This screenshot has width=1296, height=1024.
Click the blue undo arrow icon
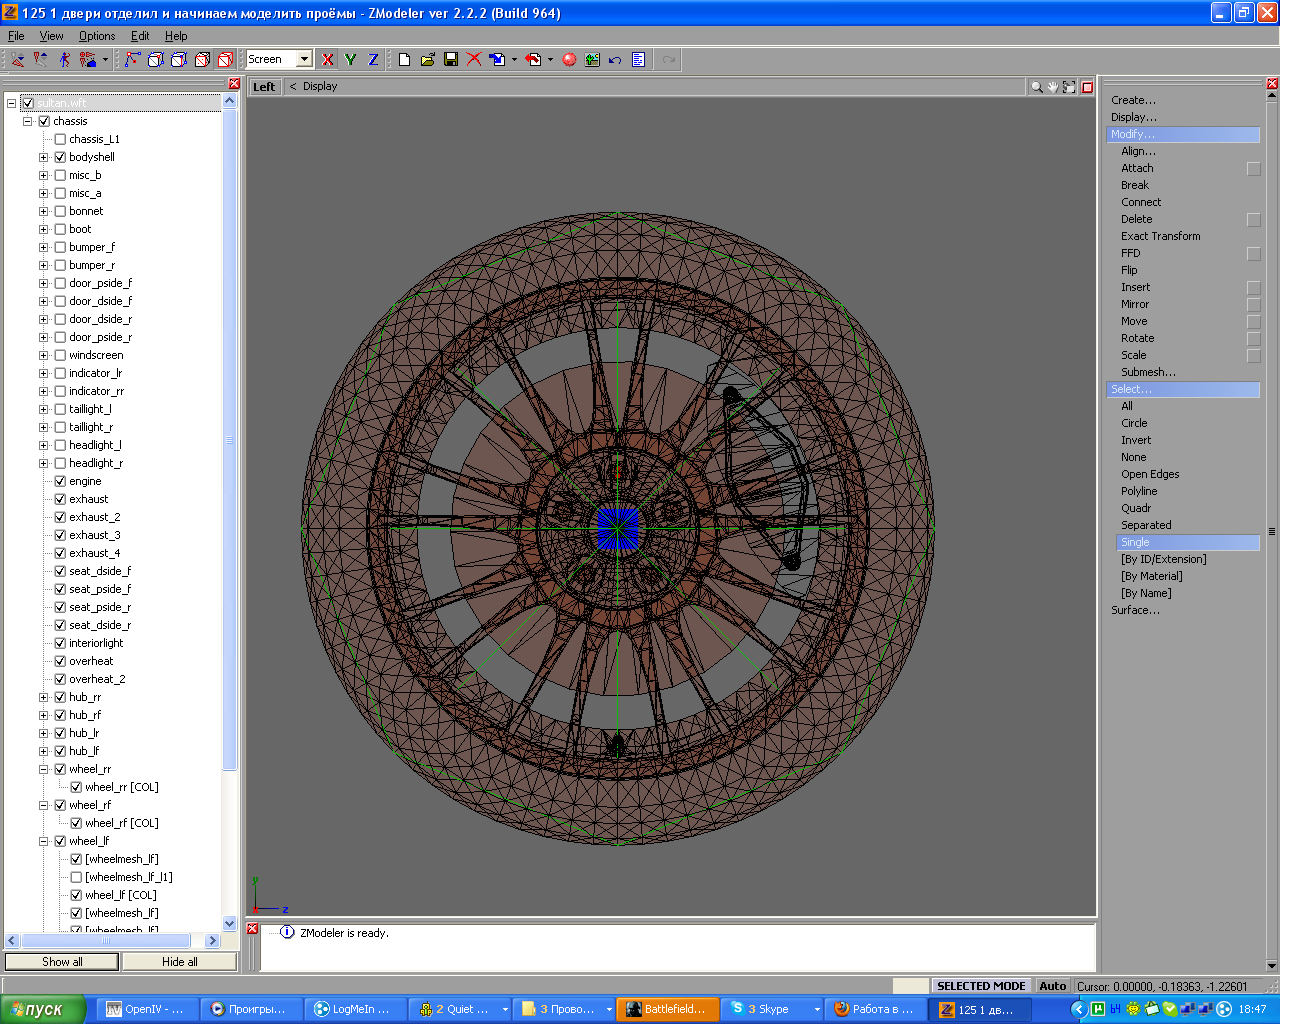click(x=615, y=60)
